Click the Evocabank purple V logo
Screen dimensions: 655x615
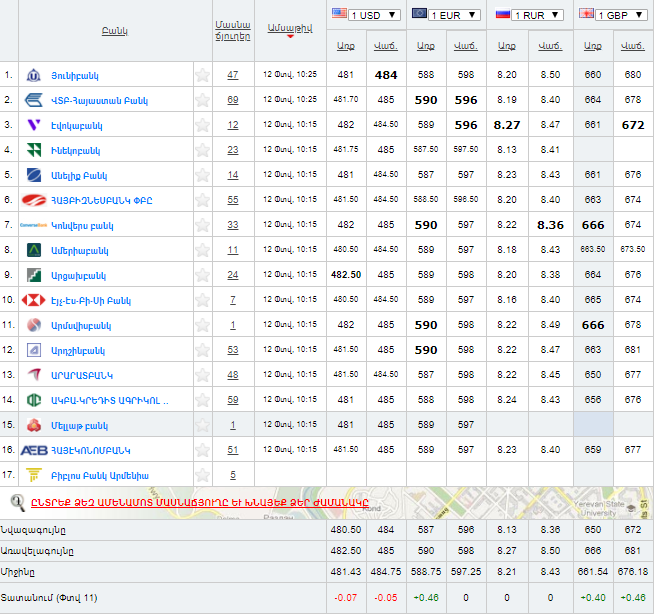pos(34,125)
